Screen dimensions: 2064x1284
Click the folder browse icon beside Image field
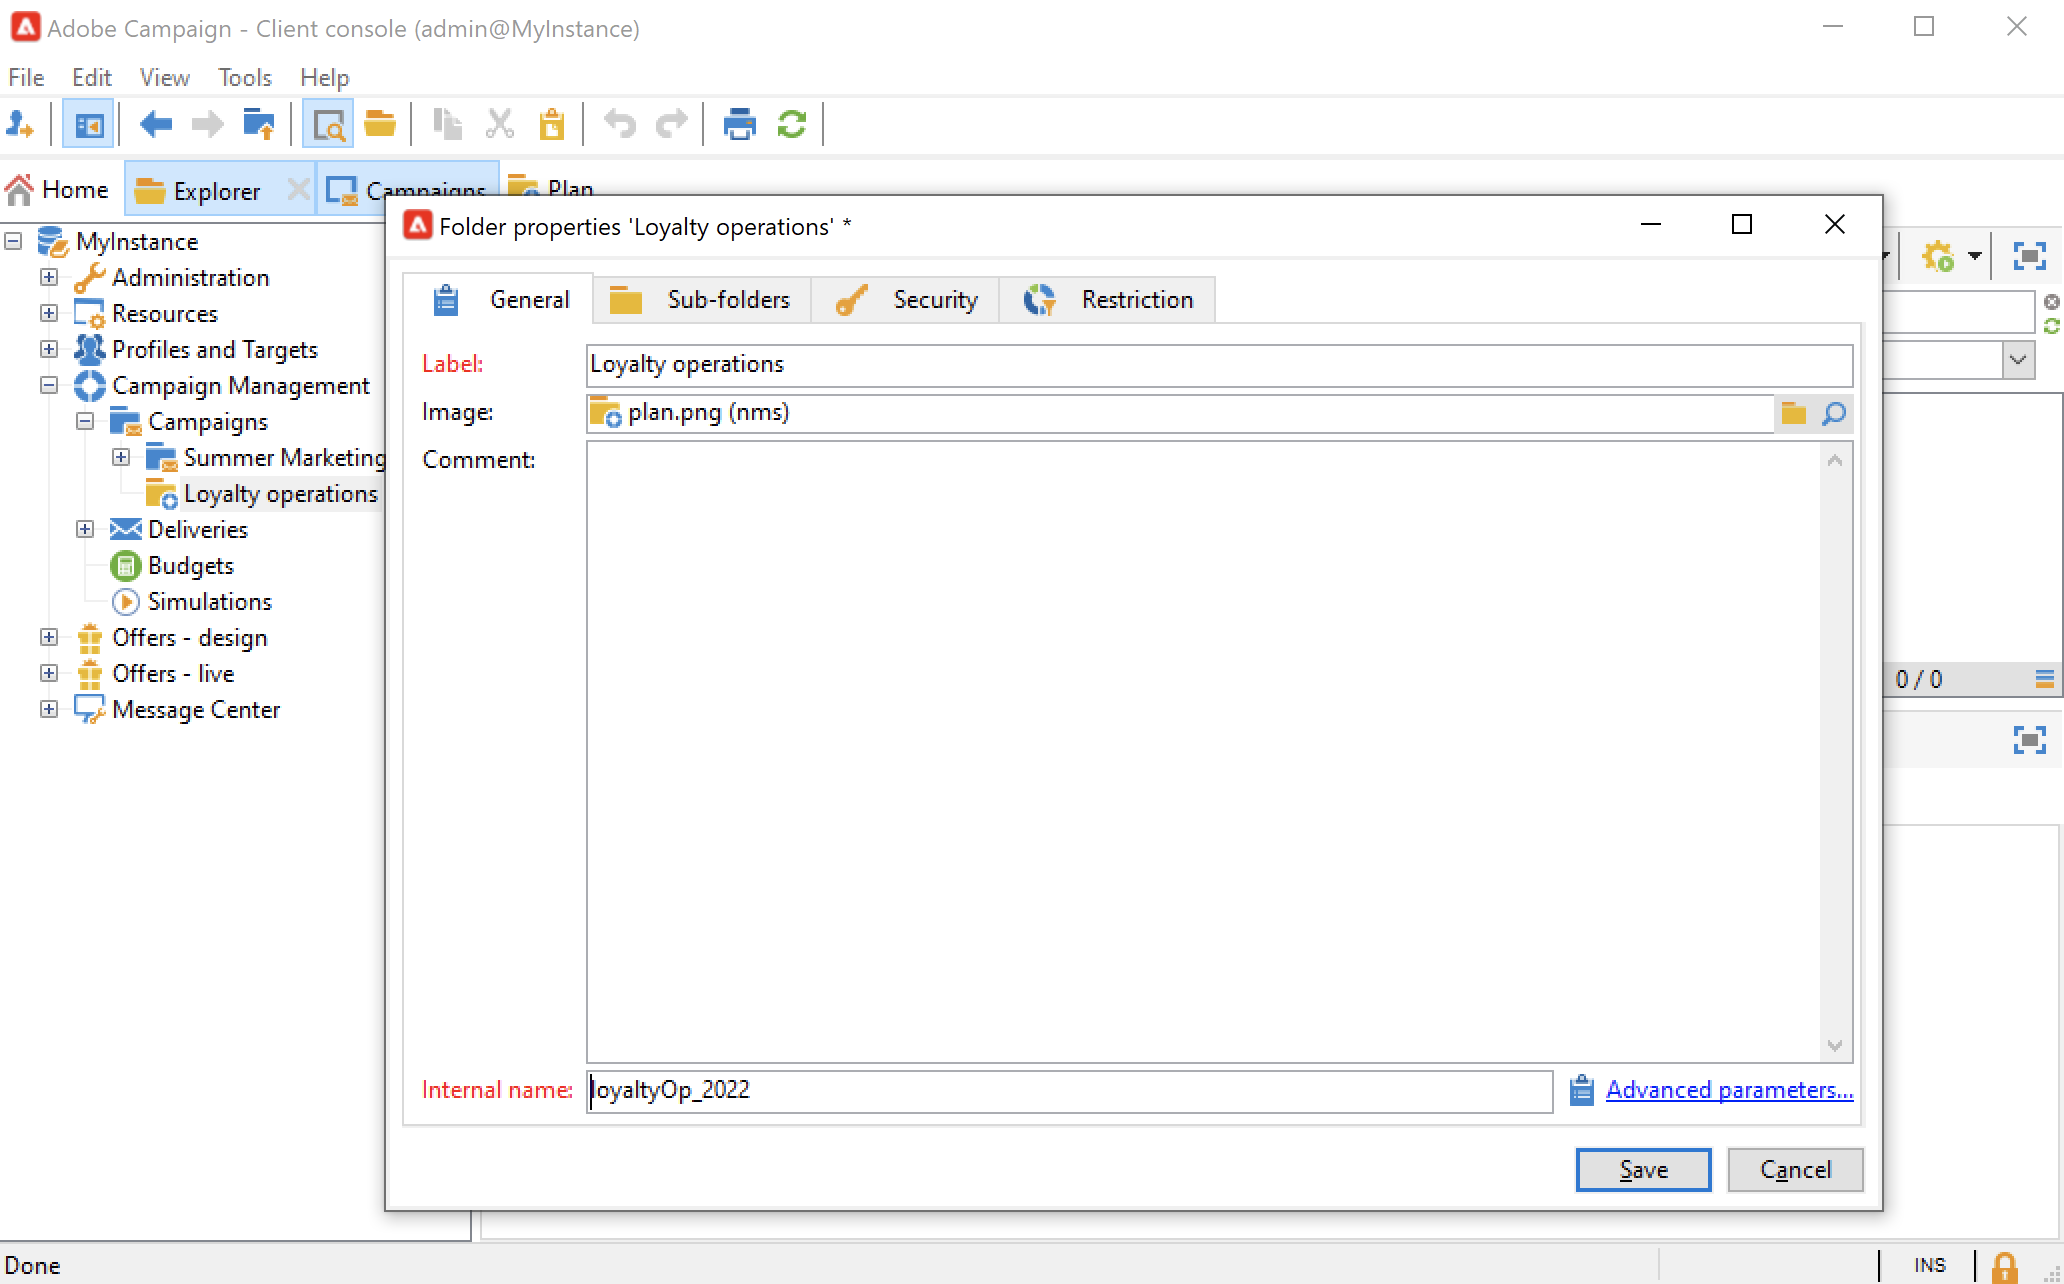tap(1793, 413)
